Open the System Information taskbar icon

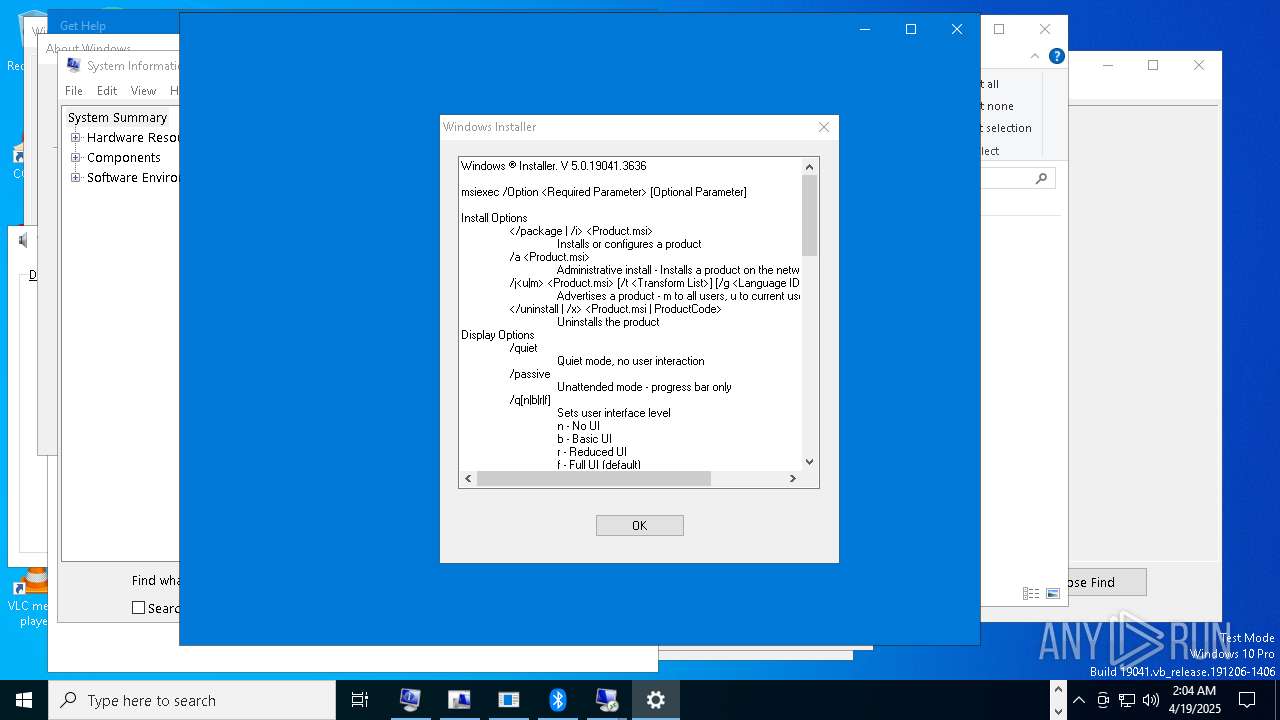409,700
